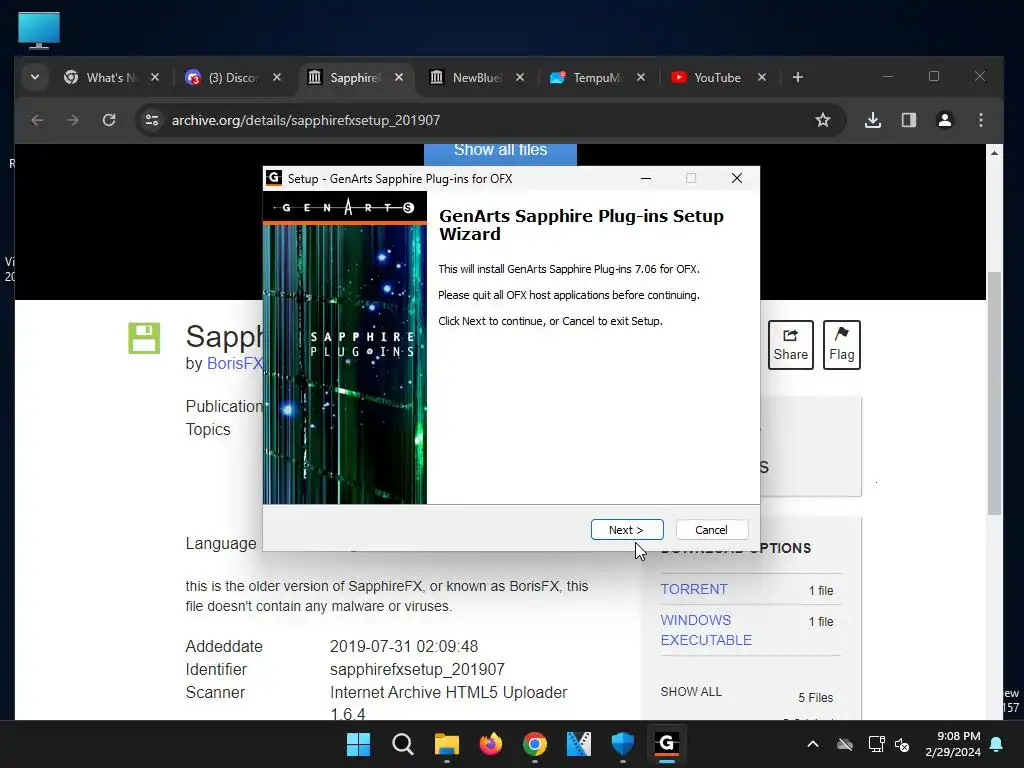Viewport: 1024px width, 768px height.
Task: Open the Windows Start menu
Action: (358, 744)
